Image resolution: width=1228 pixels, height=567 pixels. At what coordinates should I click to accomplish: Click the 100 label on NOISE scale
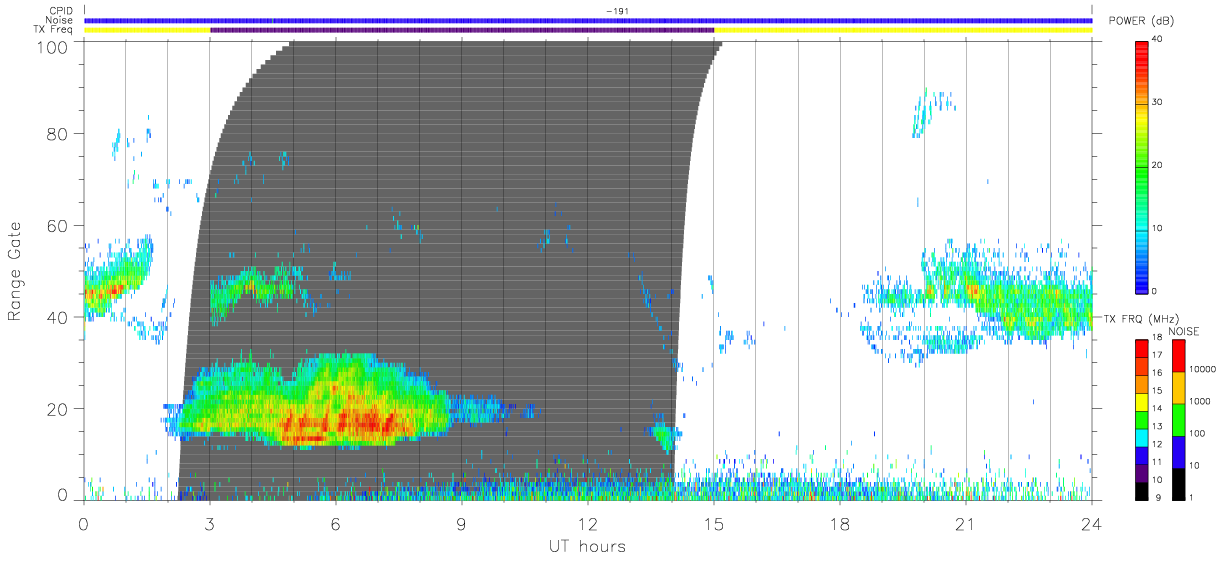[1195, 434]
